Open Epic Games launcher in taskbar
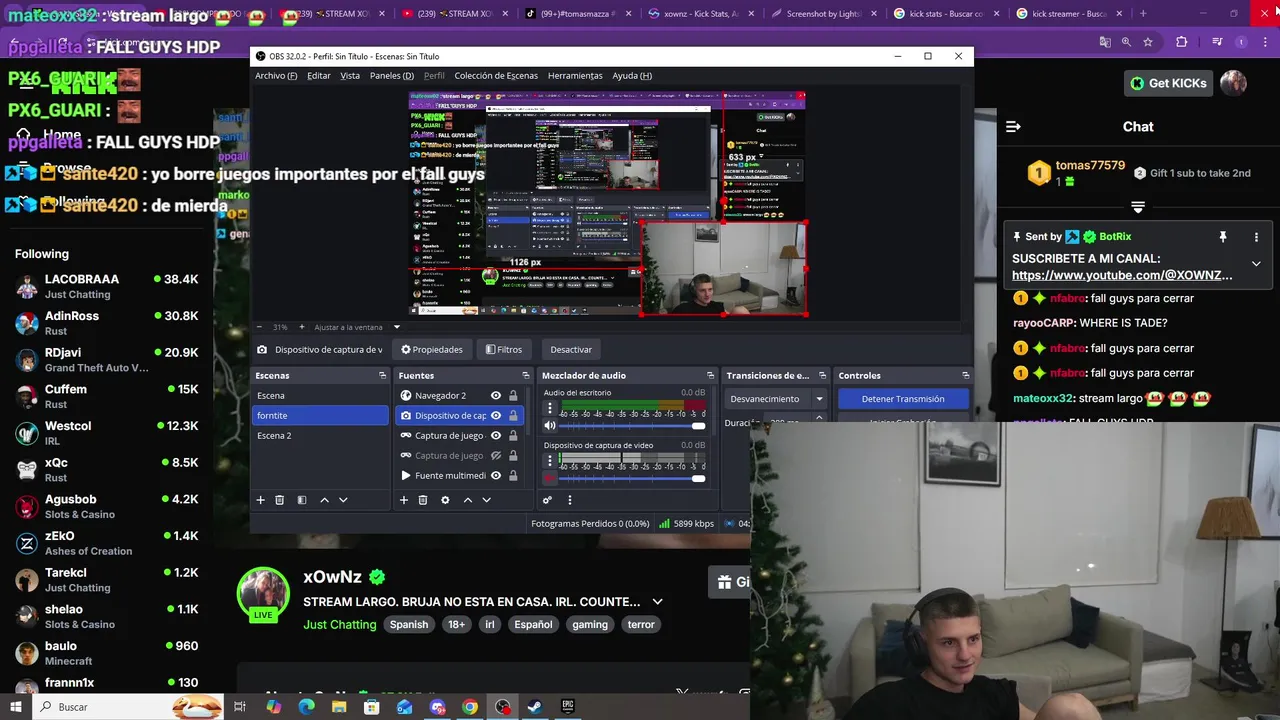Viewport: 1280px width, 720px height. [x=568, y=707]
